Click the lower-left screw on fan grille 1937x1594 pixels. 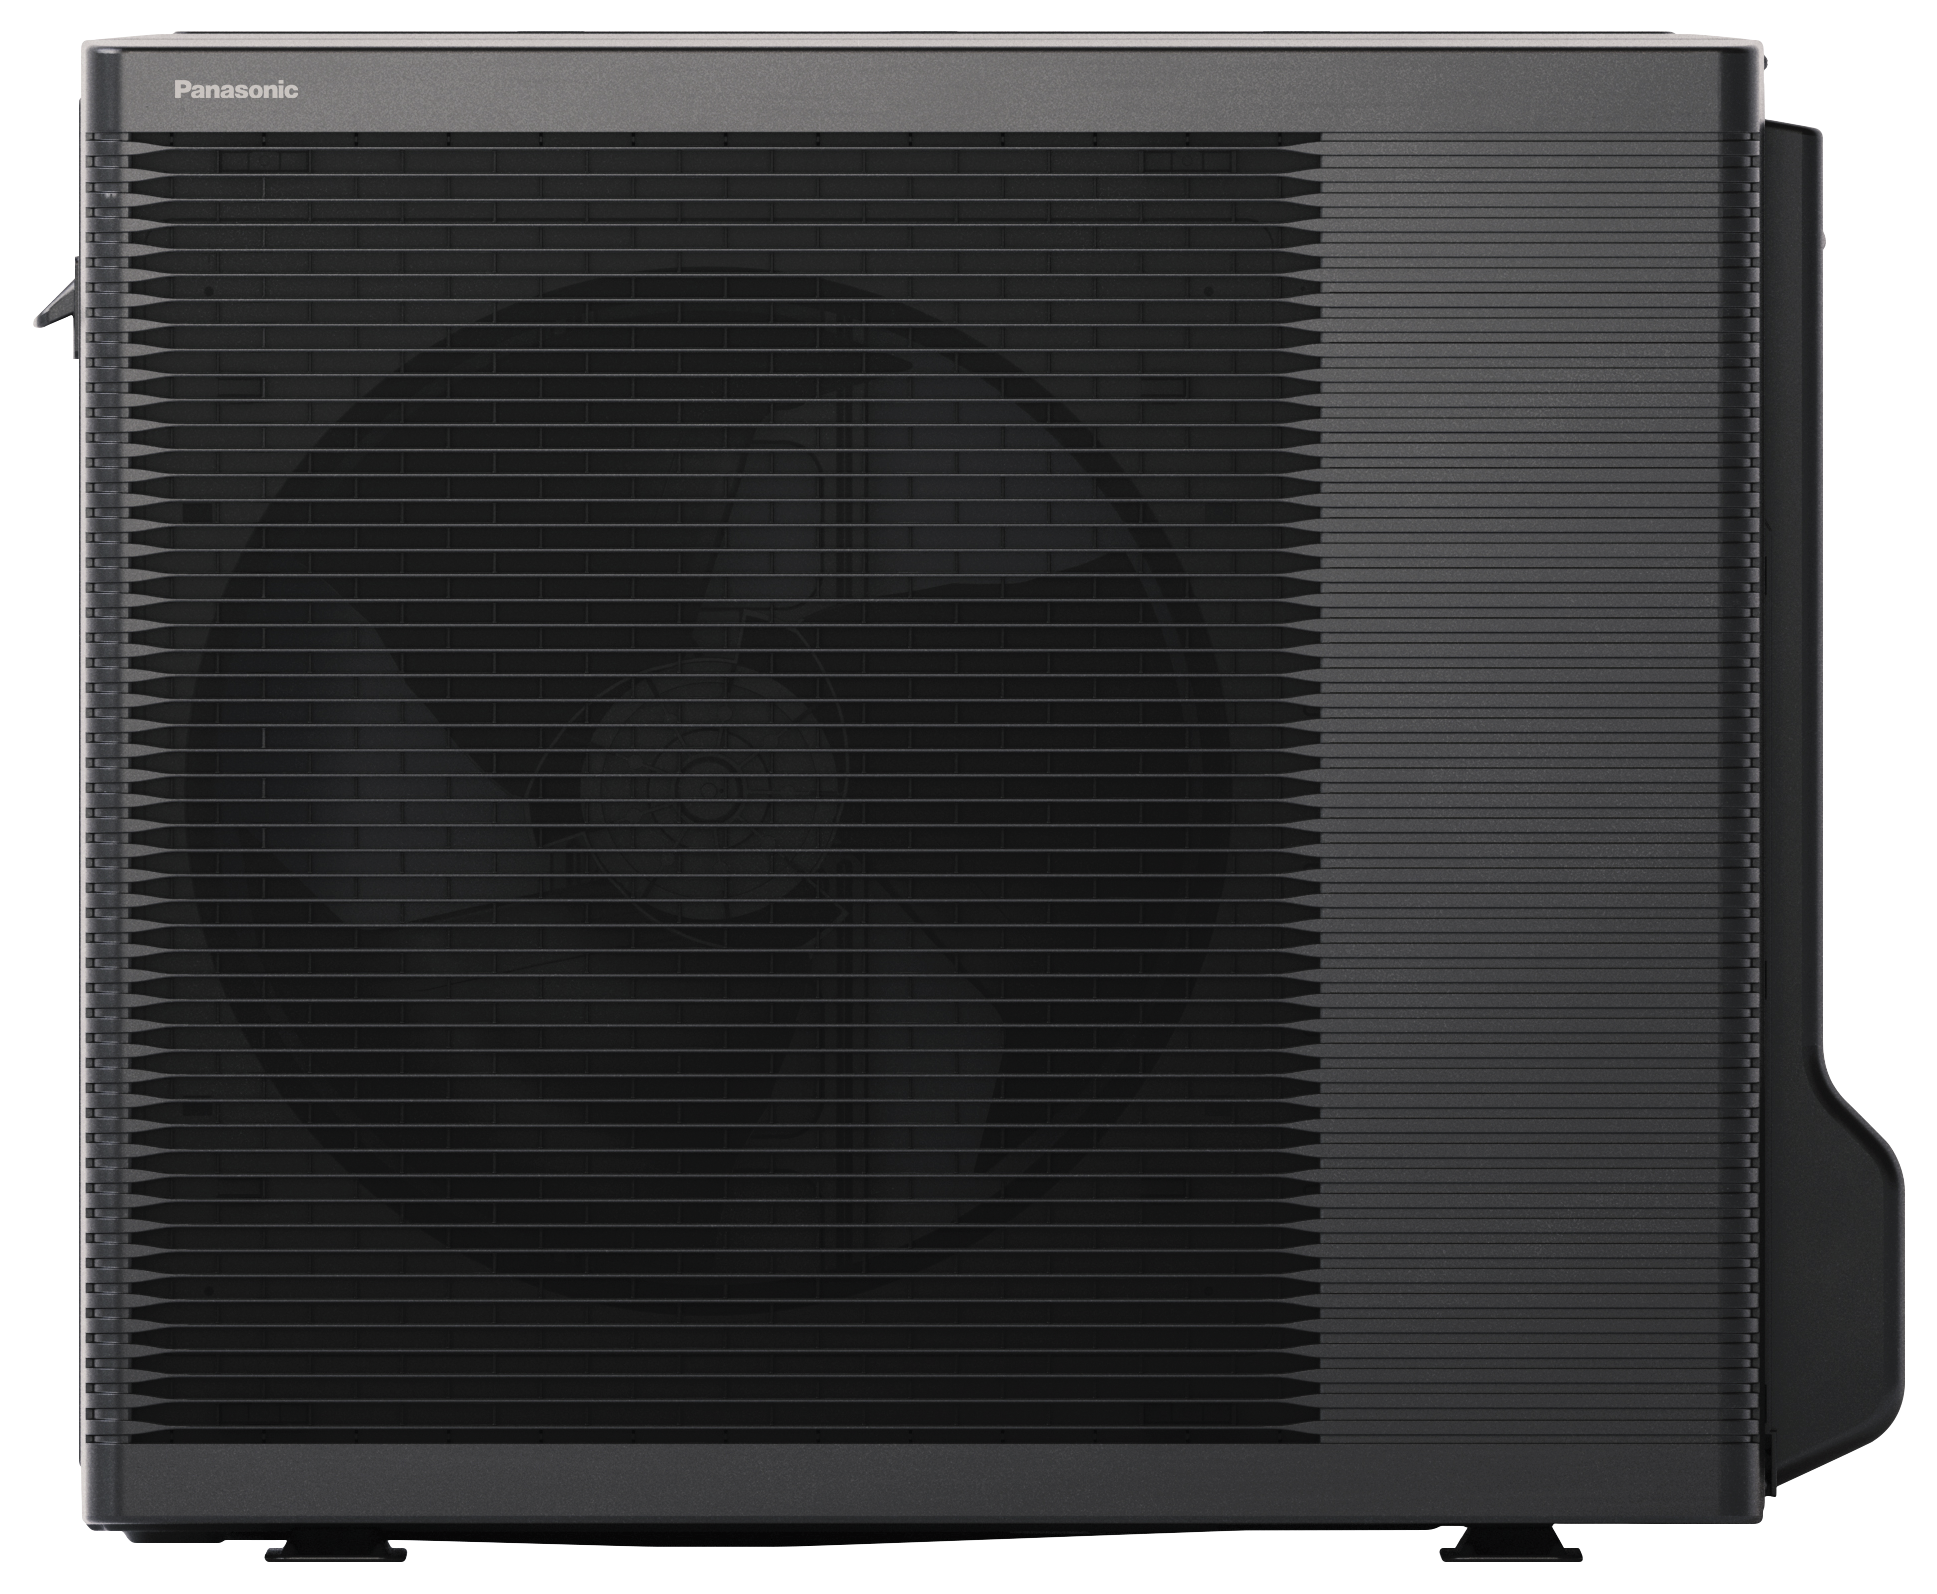[209, 1290]
